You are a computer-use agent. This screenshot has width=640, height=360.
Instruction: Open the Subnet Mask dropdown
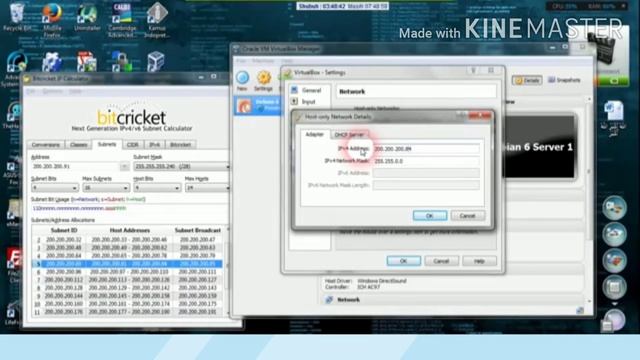click(182, 167)
